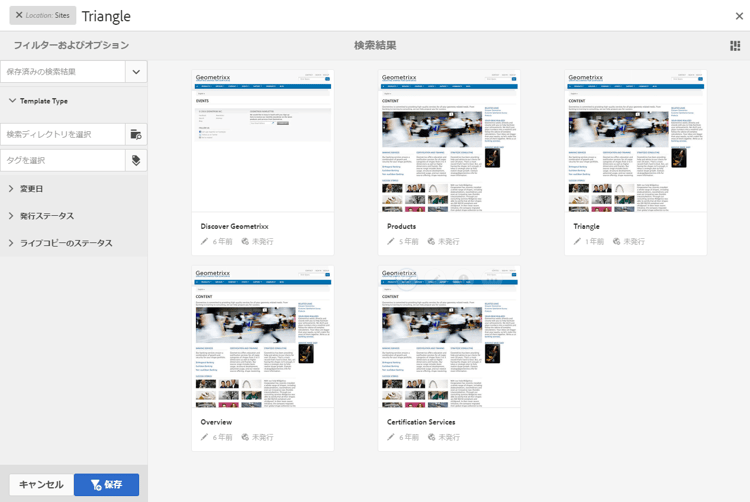Viewport: 750px width, 502px height.
Task: Click the pencil icon on Products card
Action: (x=391, y=241)
